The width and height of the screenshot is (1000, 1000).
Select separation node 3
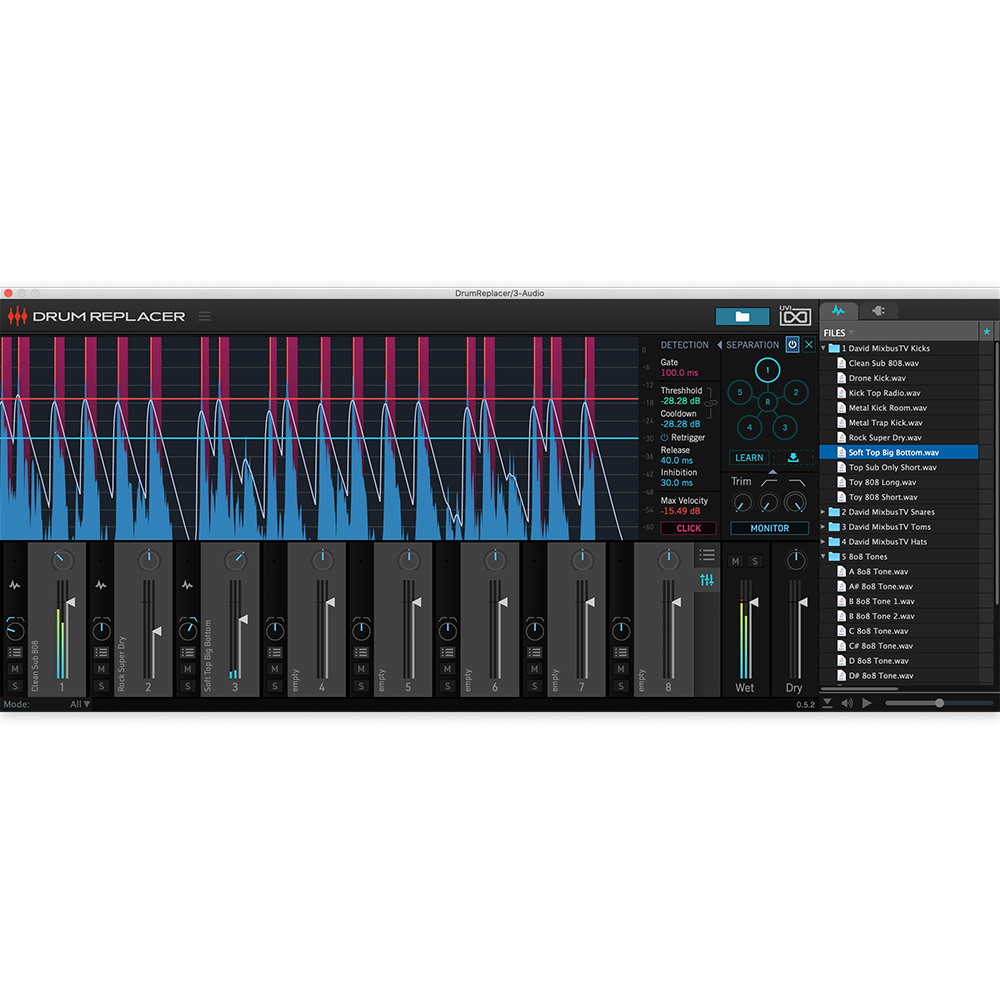tap(784, 427)
